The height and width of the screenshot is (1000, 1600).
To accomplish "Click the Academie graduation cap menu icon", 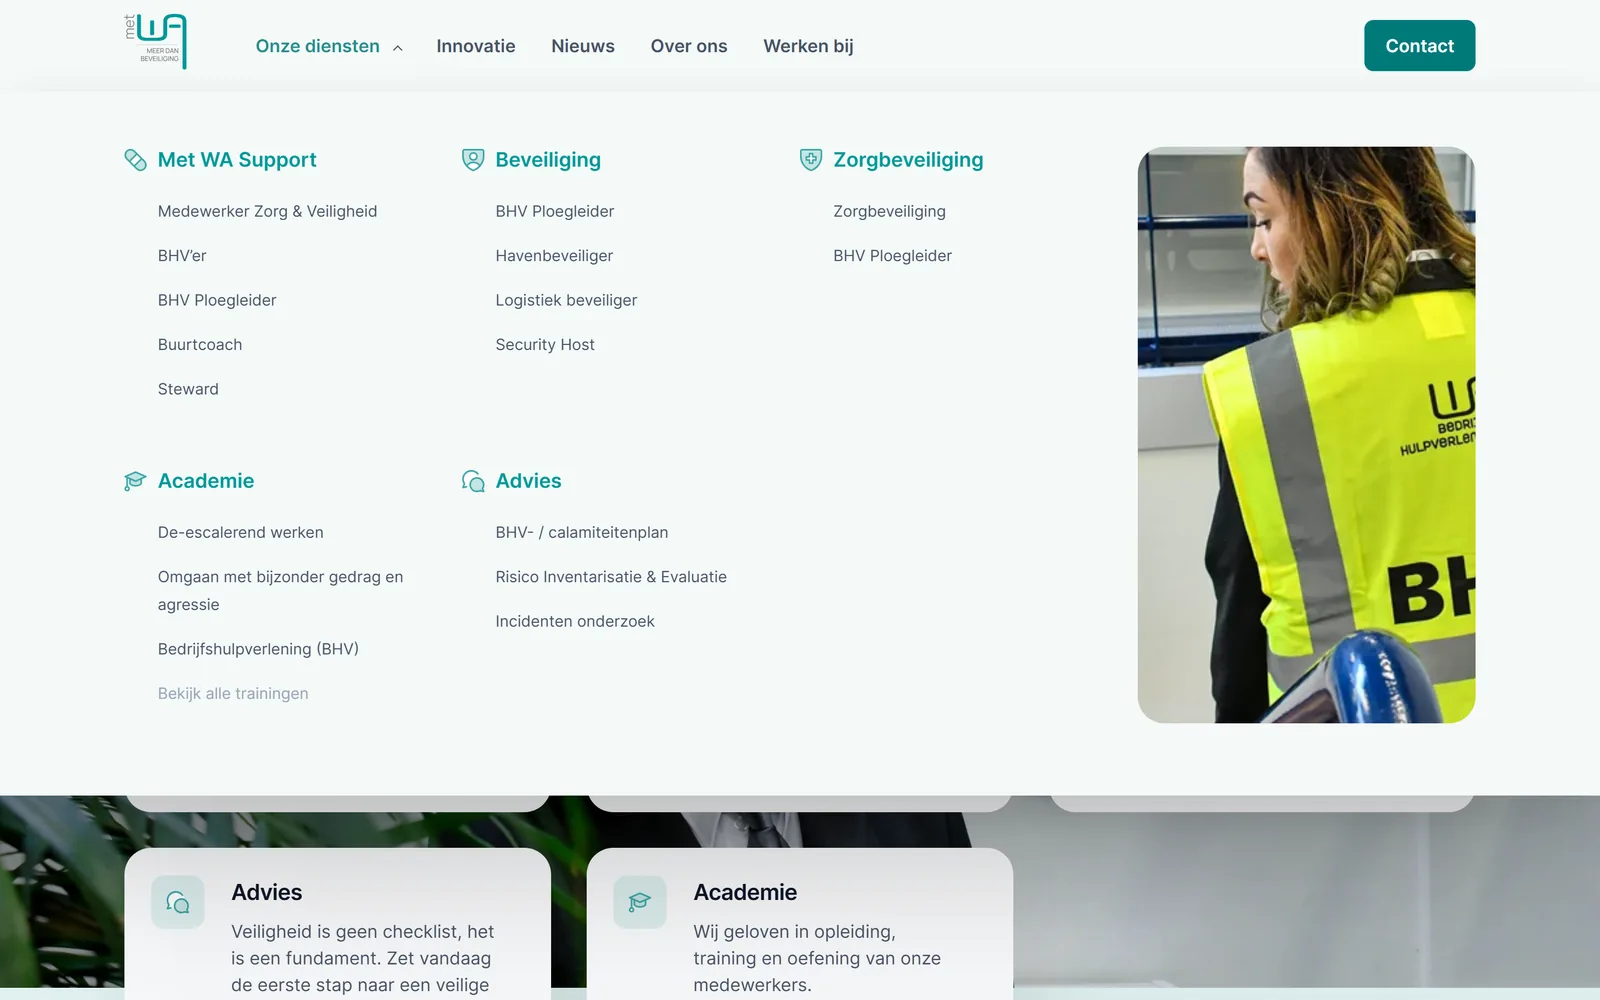I will pos(135,481).
